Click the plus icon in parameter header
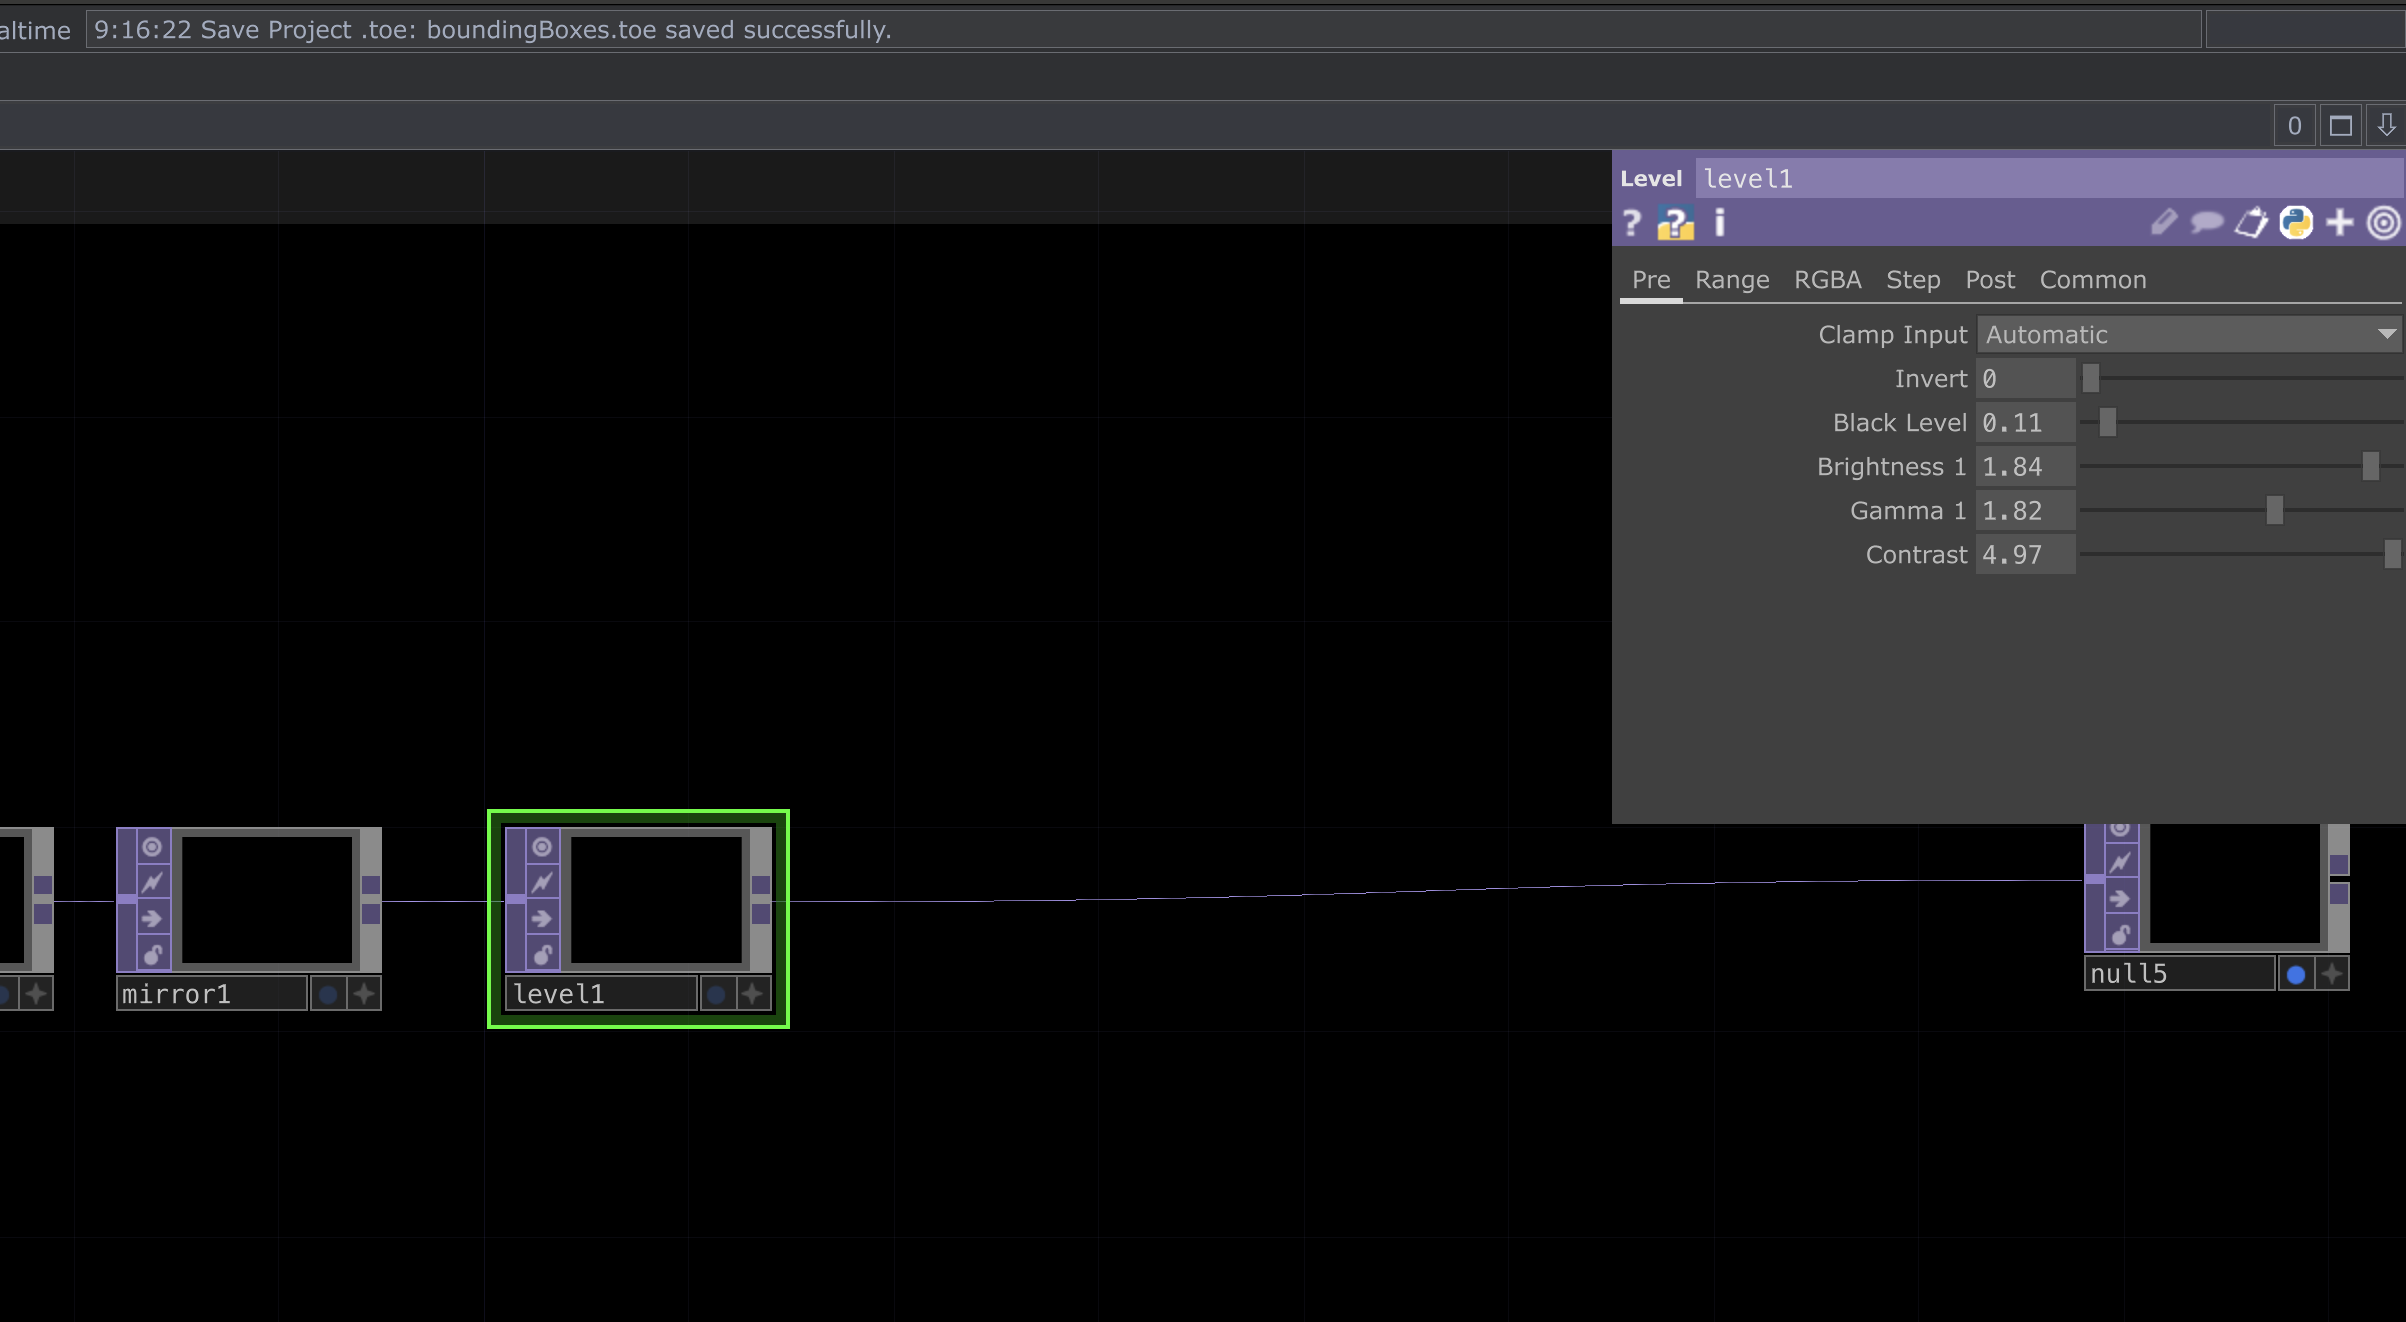This screenshot has width=2406, height=1322. [x=2339, y=222]
